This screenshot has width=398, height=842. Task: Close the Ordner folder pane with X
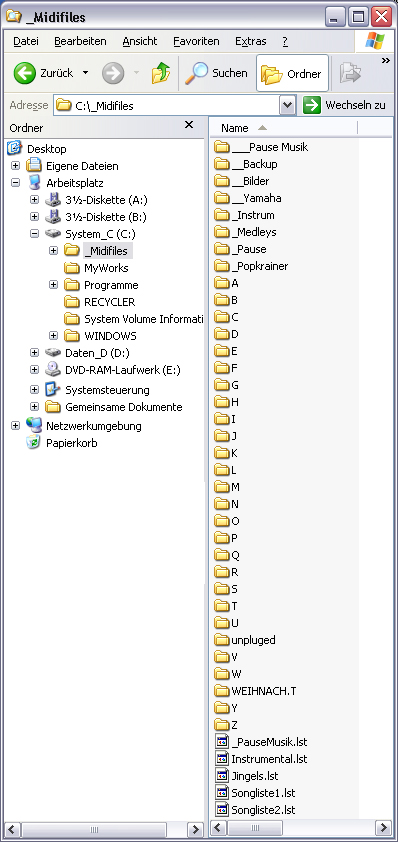coord(189,125)
